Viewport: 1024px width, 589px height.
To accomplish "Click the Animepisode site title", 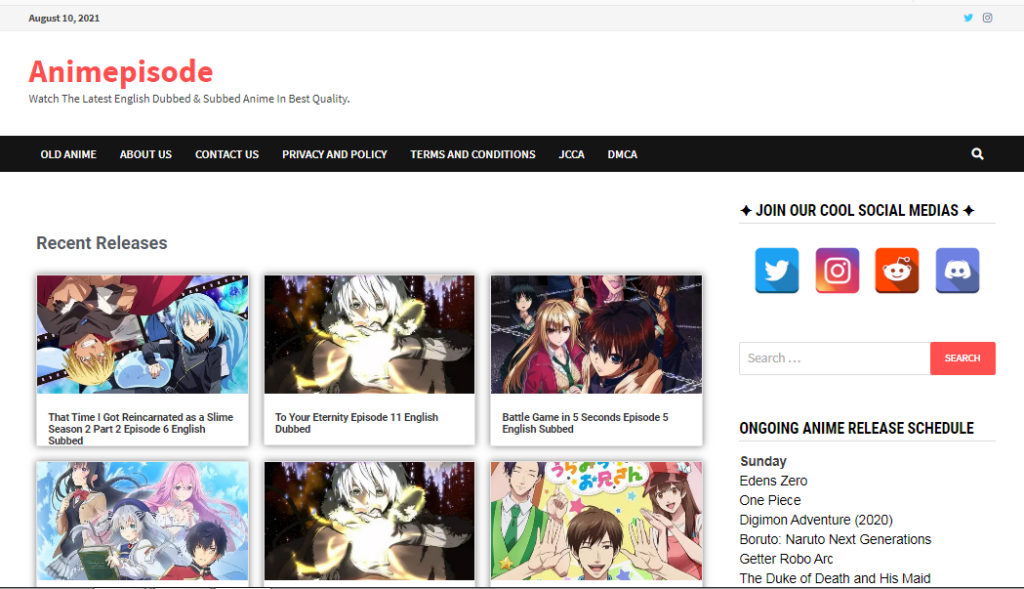I will [x=121, y=71].
